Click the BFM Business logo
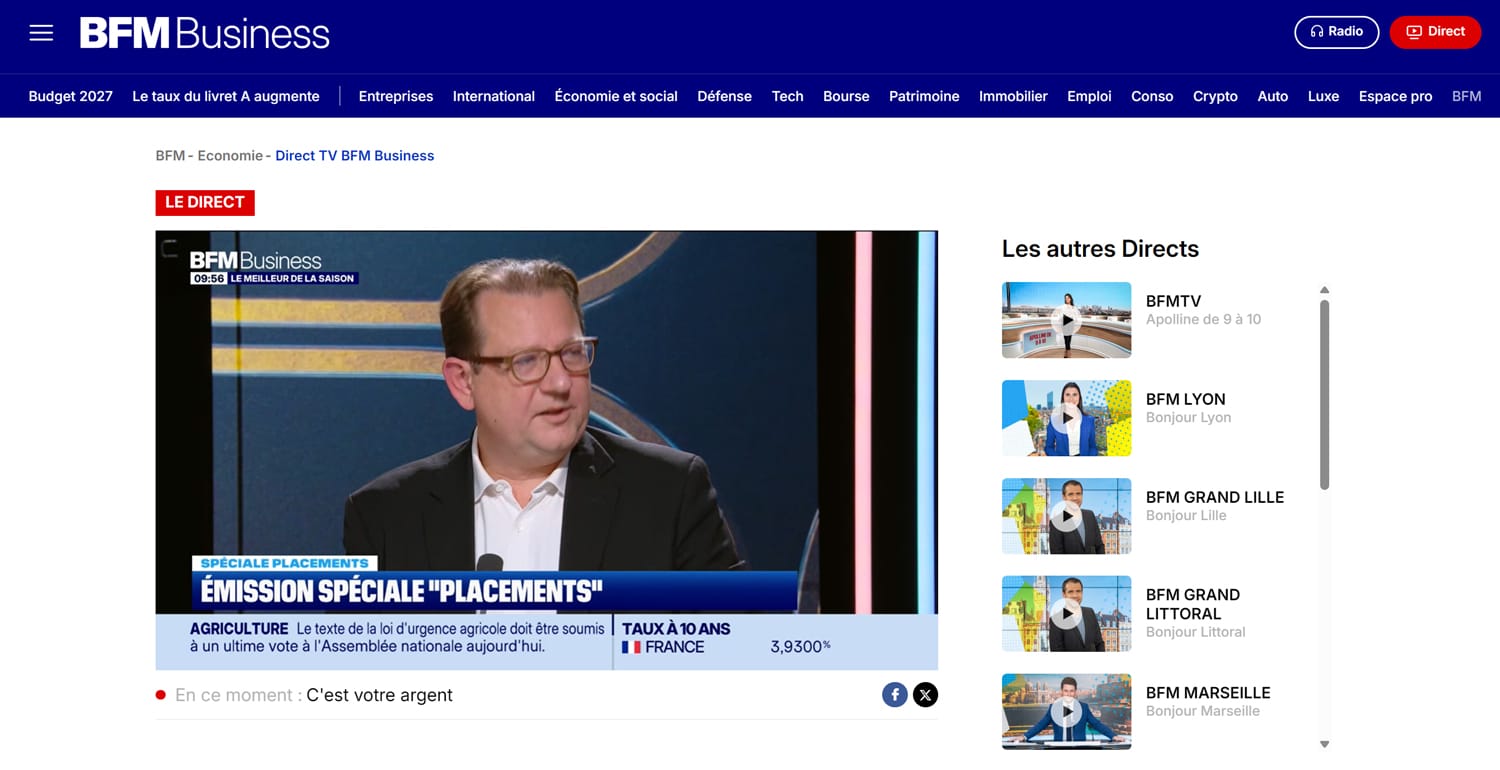Viewport: 1500px width, 770px height. tap(205, 33)
